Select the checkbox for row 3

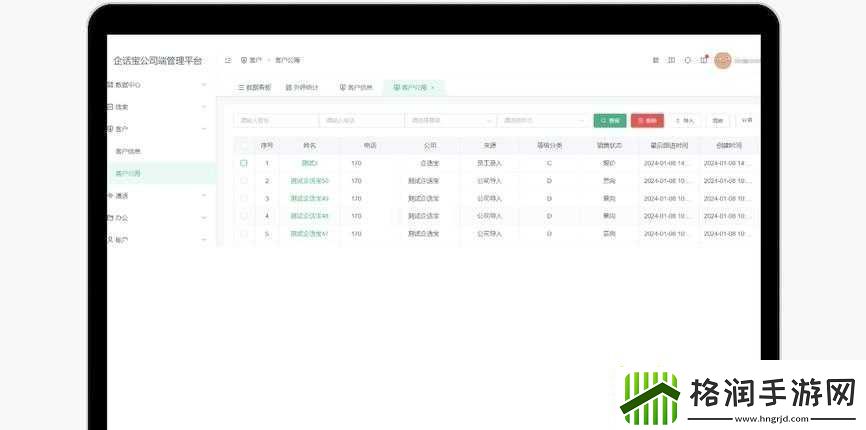tap(244, 199)
